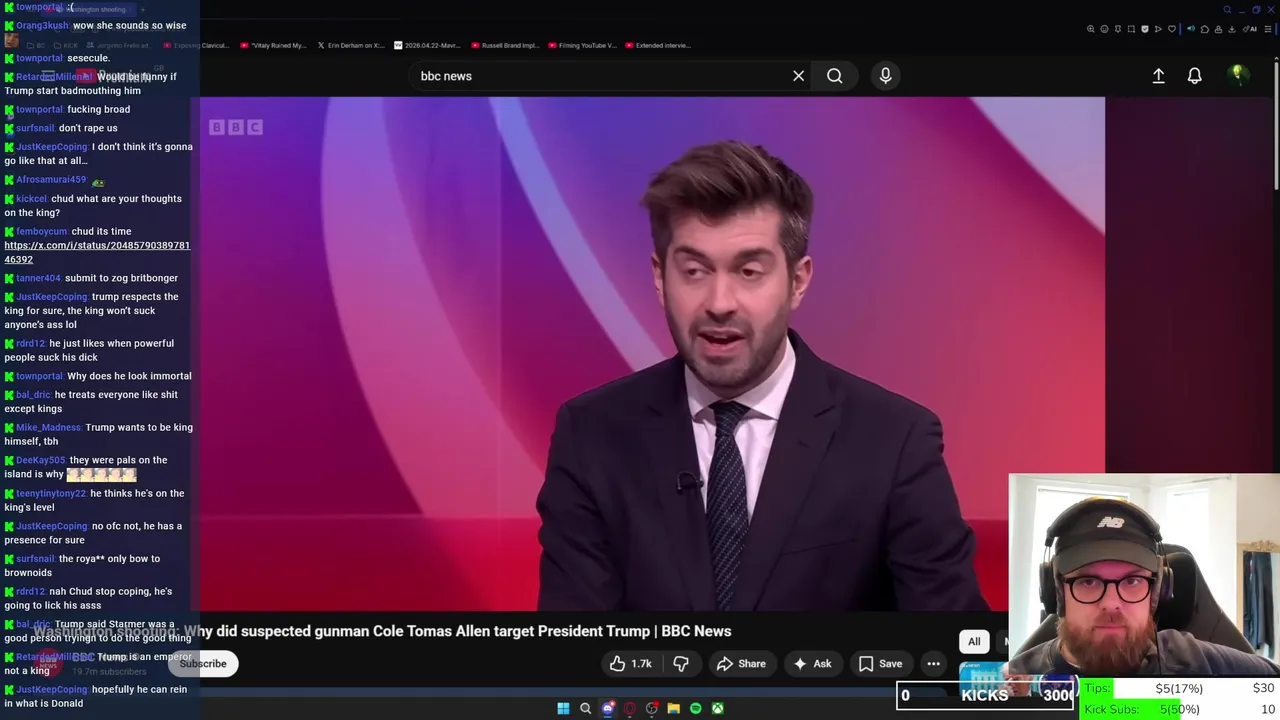1280x720 pixels.
Task: Open the browser emoji face icon
Action: 1104,29
